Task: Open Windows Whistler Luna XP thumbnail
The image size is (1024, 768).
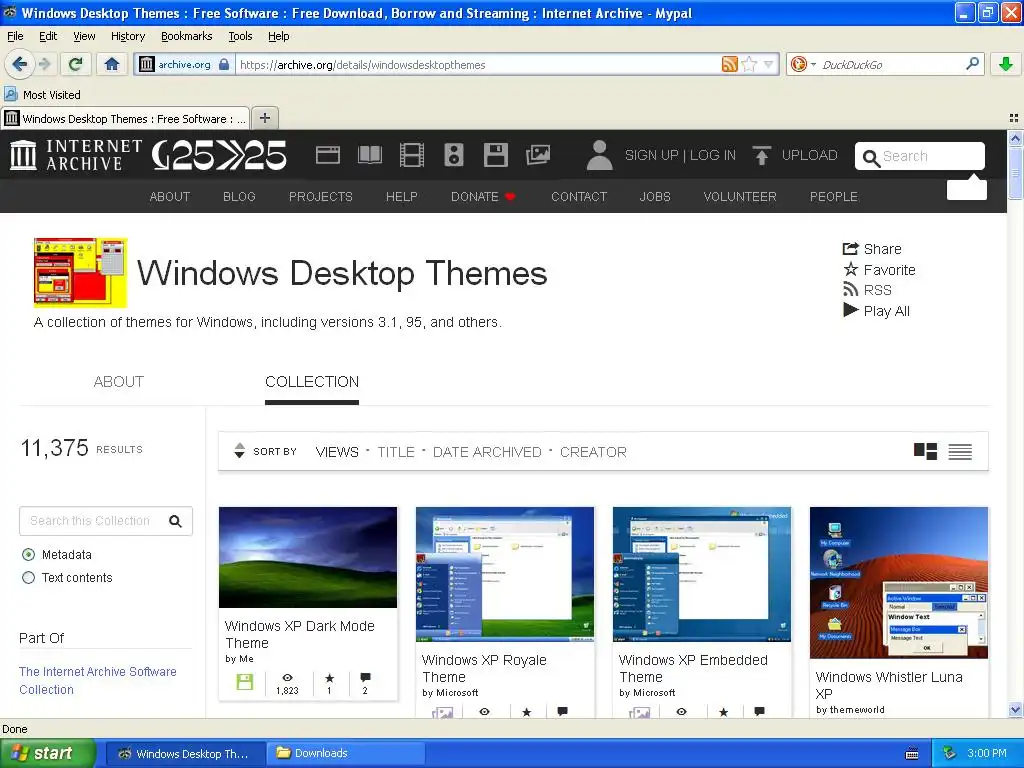Action: pyautogui.click(x=899, y=583)
